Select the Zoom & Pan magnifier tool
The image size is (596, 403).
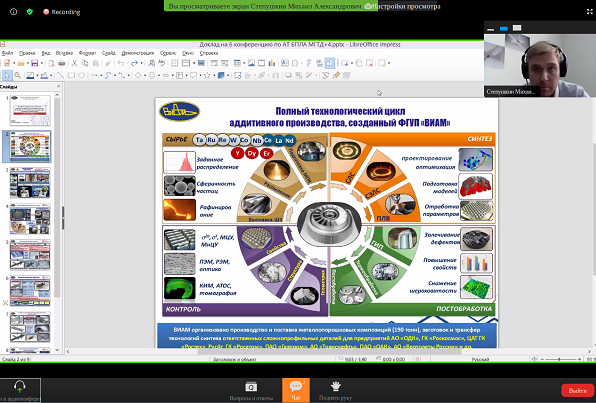(17, 76)
